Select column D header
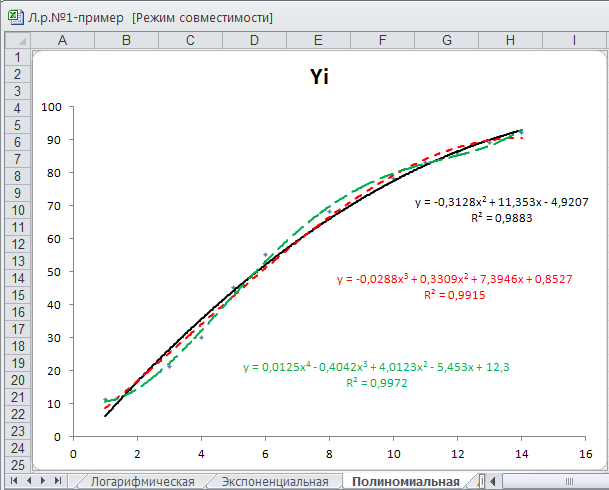 pyautogui.click(x=254, y=40)
